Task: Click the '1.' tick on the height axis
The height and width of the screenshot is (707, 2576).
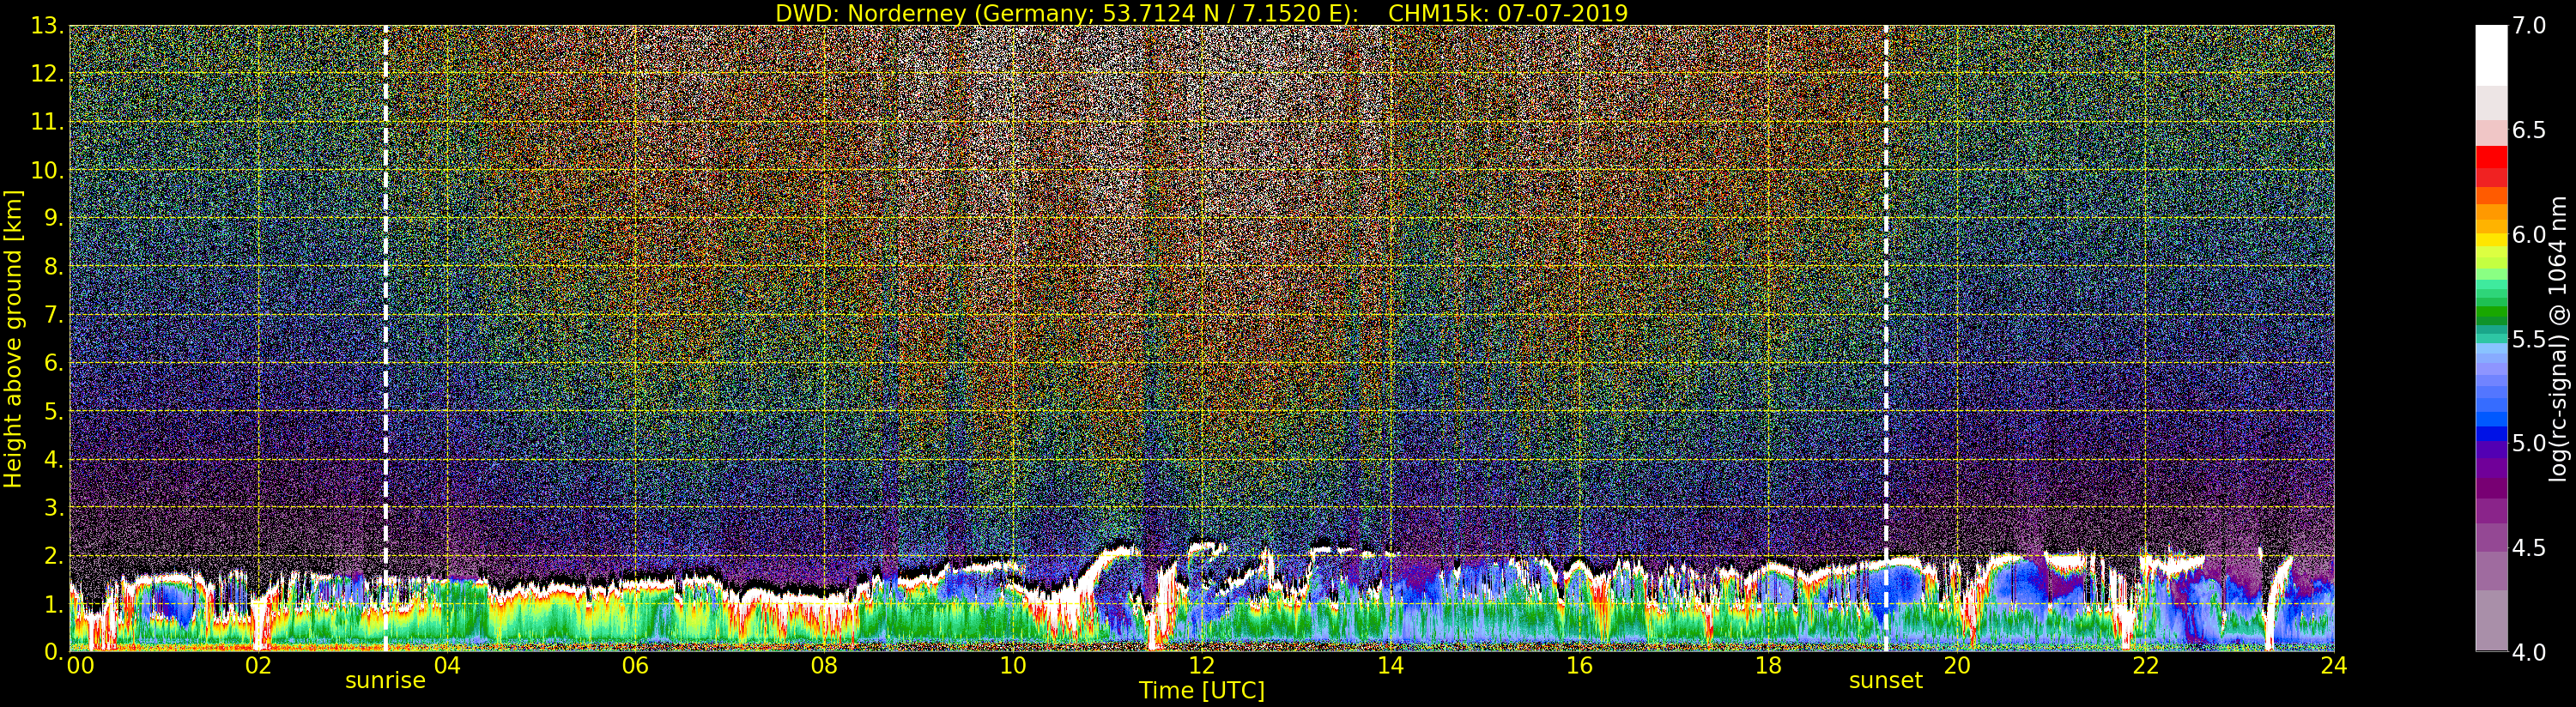Action: tap(55, 603)
